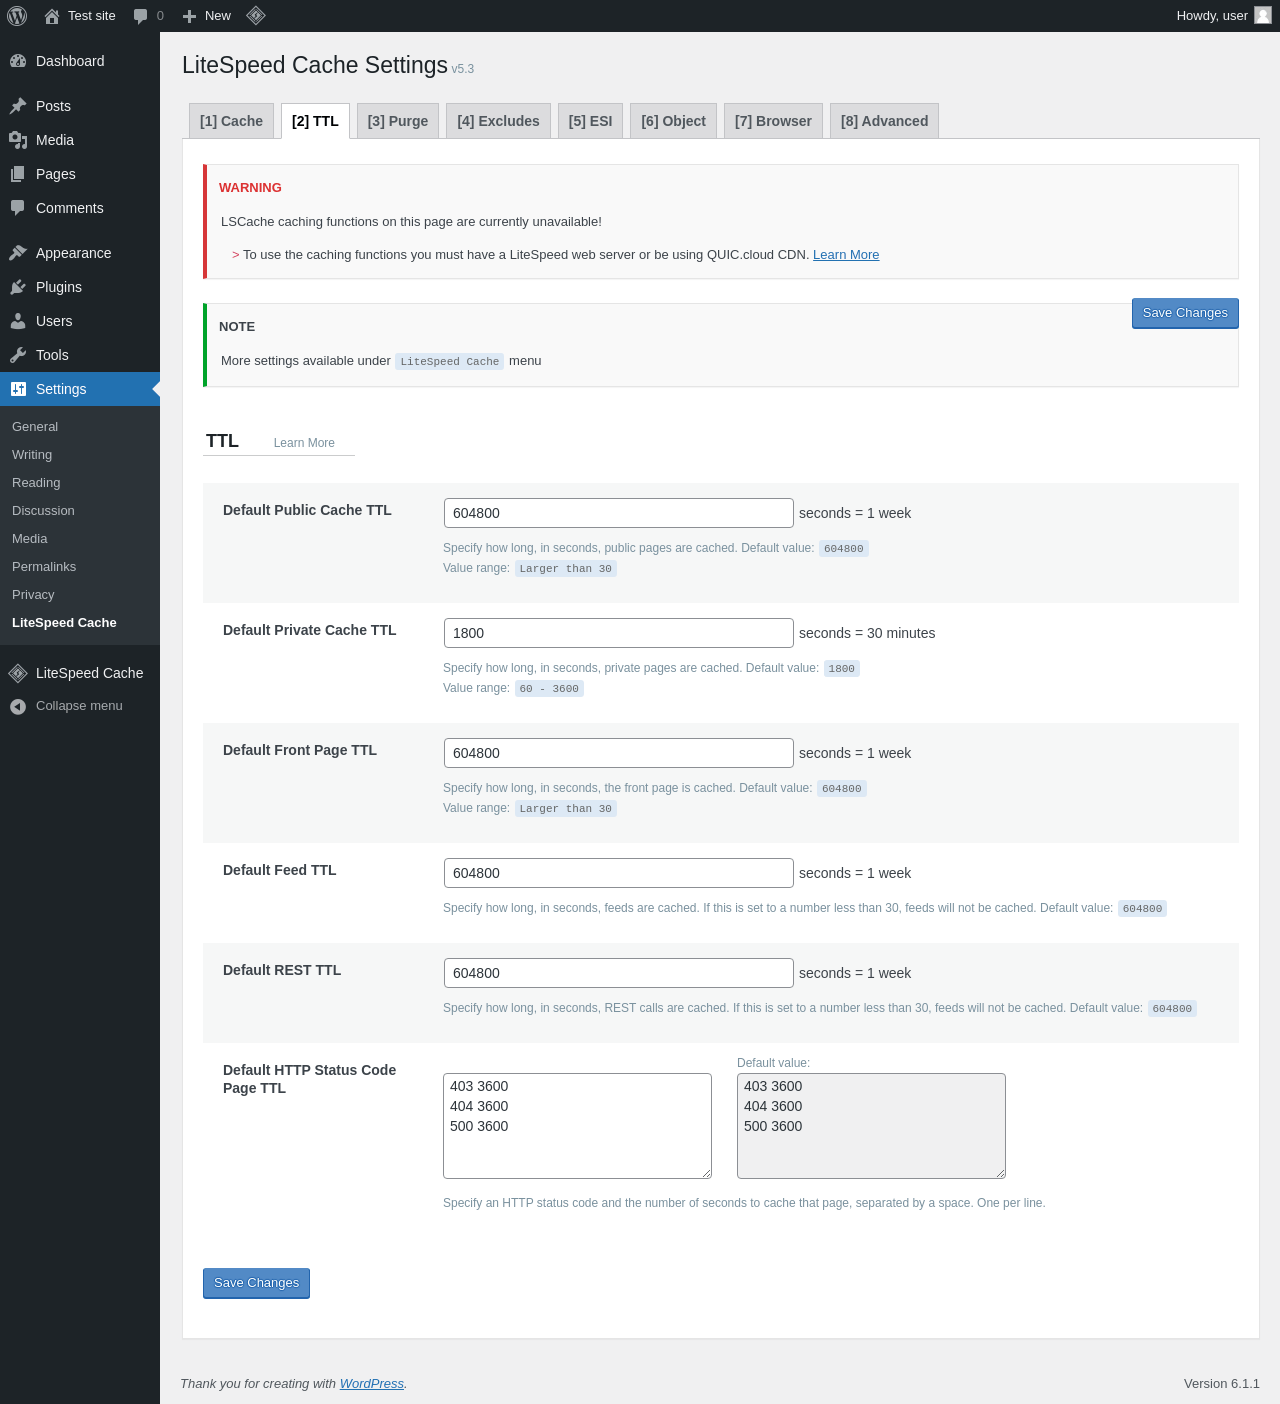The image size is (1280, 1404).
Task: Click the Collapse menu arrow icon
Action: [x=18, y=706]
